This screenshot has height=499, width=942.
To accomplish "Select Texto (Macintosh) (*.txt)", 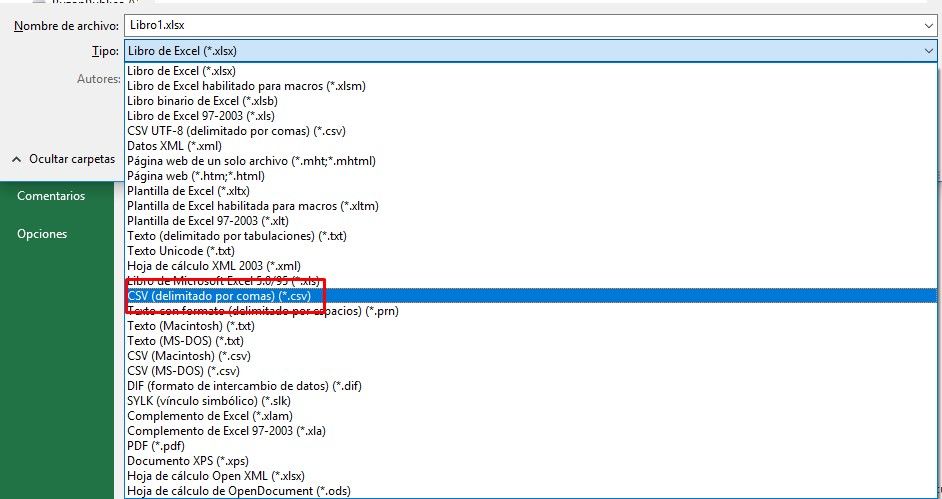I will (x=530, y=326).
